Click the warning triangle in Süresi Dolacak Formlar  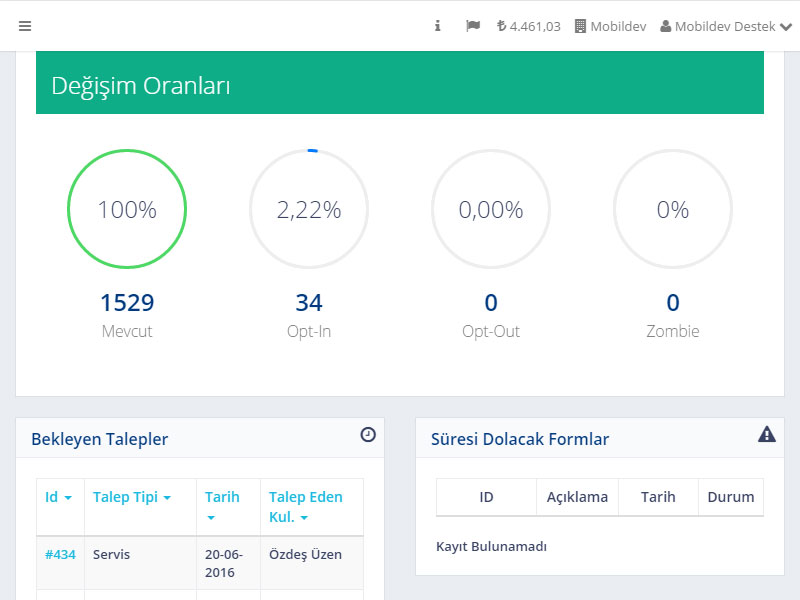pyautogui.click(x=767, y=434)
